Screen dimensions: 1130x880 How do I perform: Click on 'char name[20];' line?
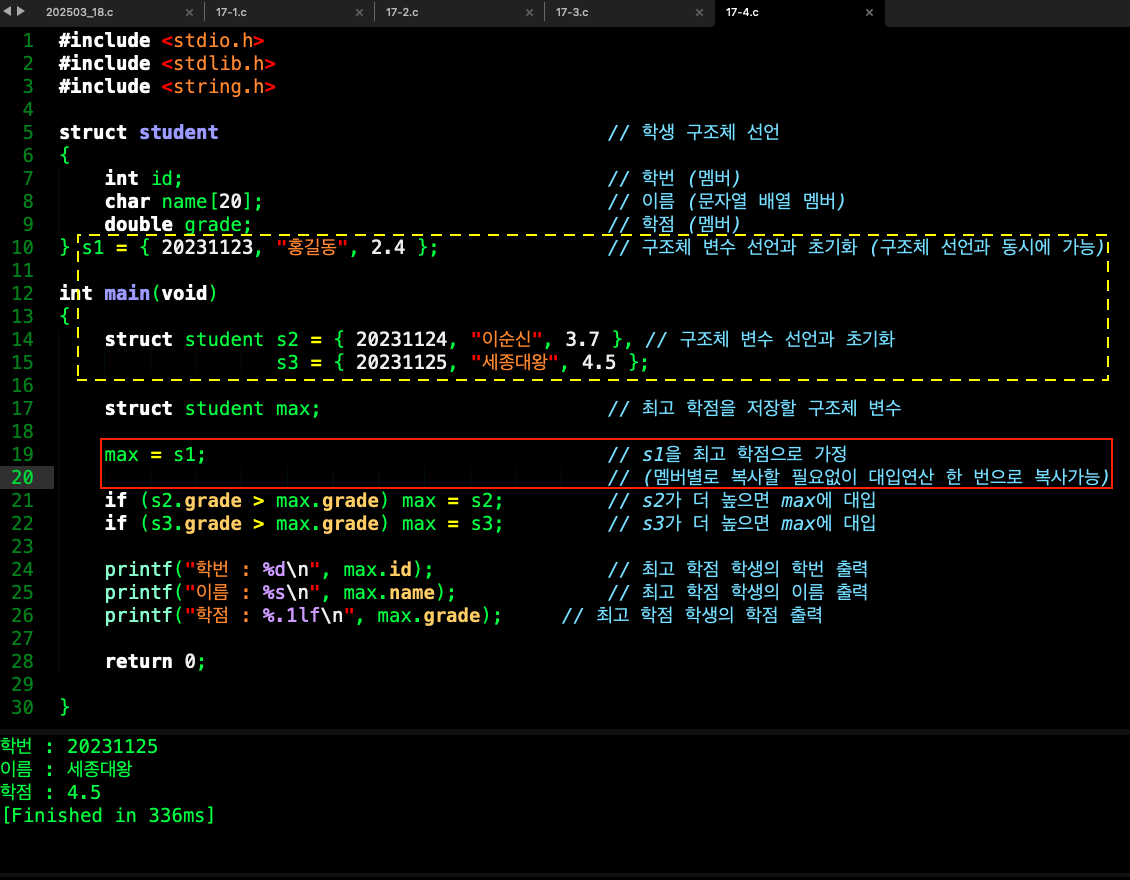coord(183,201)
